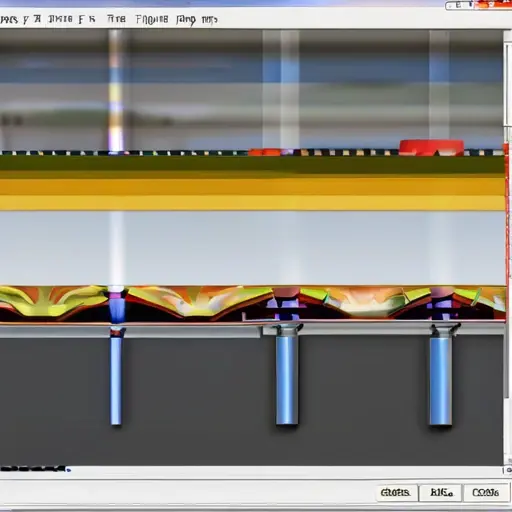The width and height of the screenshot is (512, 512).
Task: Click the dark green band below the dotted rail
Action: click(252, 165)
